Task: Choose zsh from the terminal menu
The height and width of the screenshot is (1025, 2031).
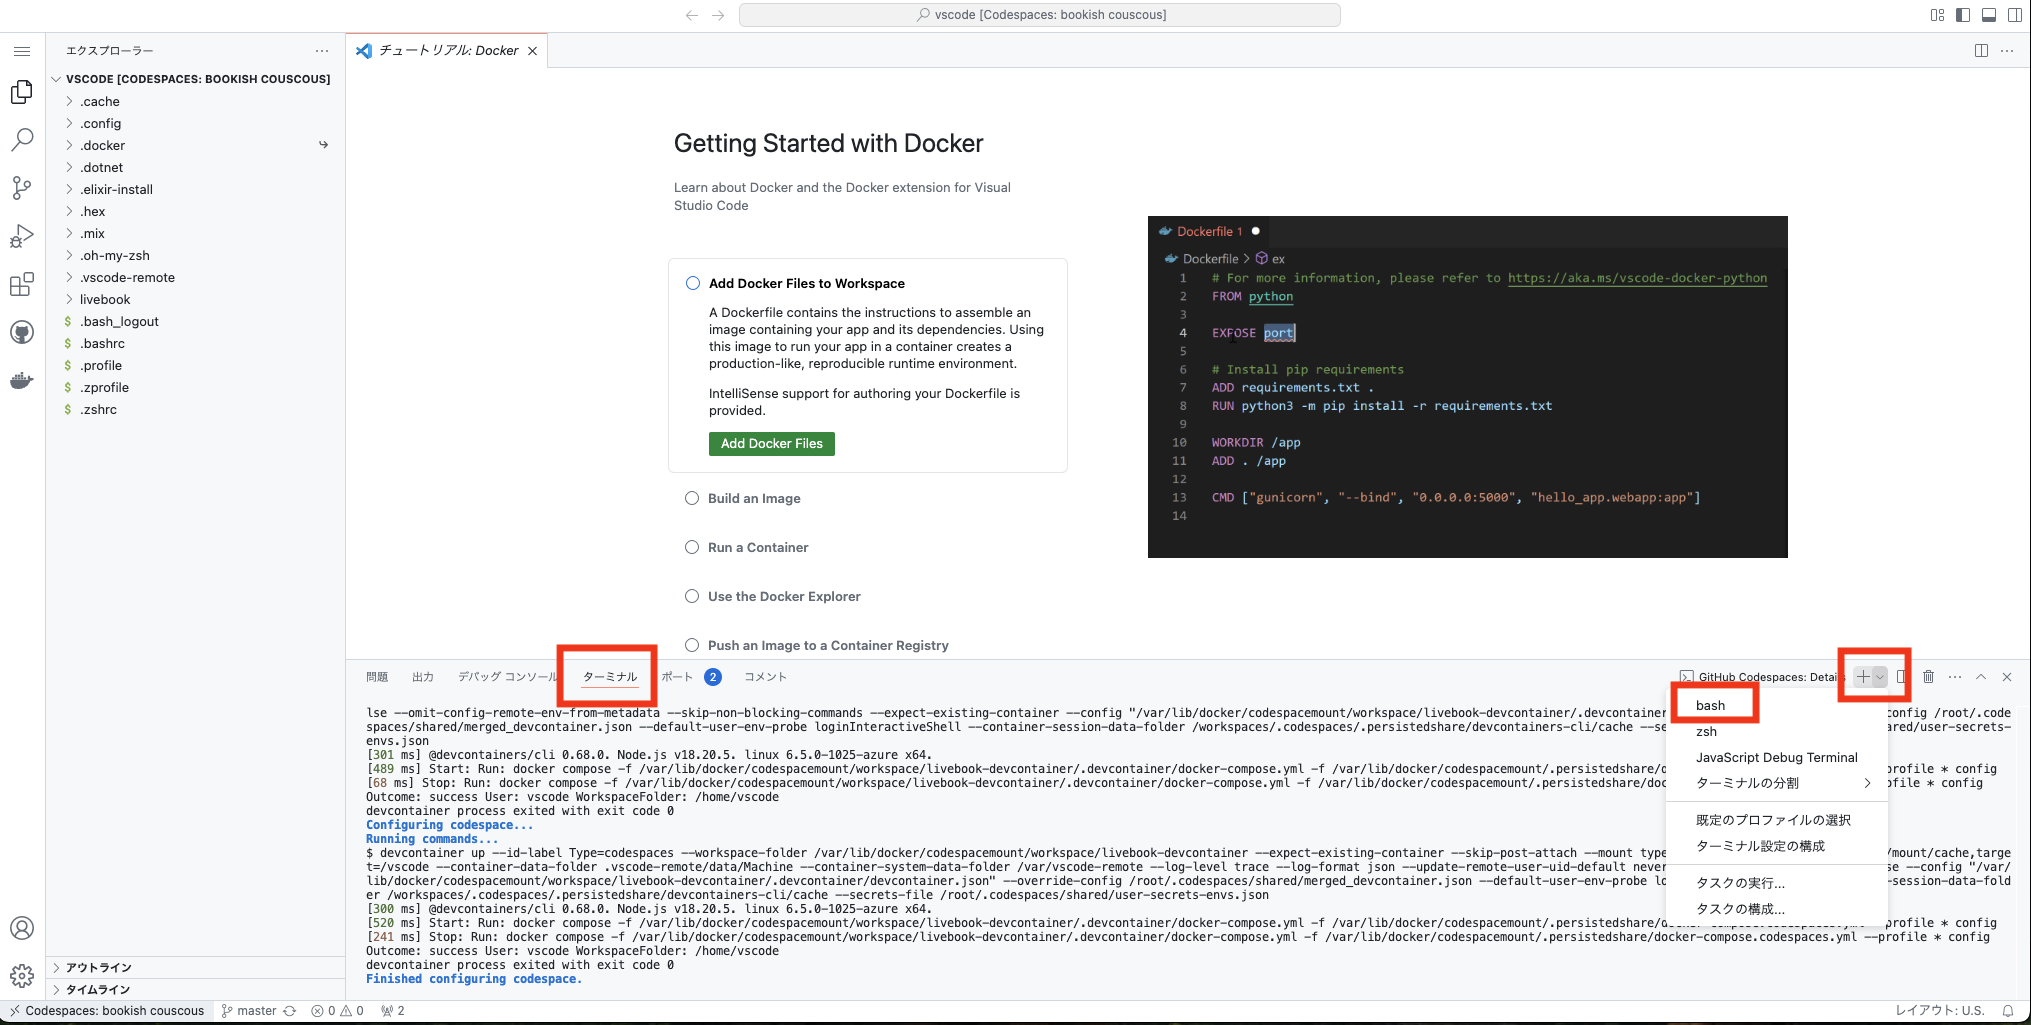Action: point(1777,732)
